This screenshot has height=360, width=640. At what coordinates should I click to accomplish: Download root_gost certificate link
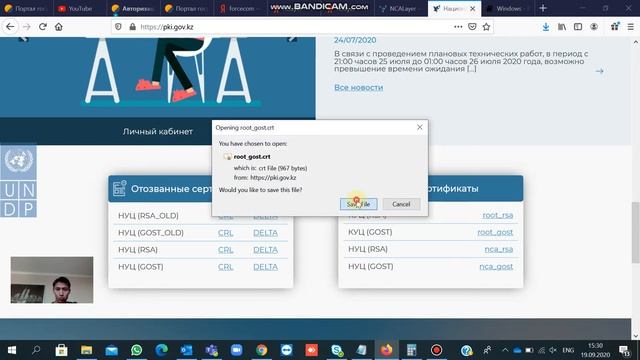point(495,232)
